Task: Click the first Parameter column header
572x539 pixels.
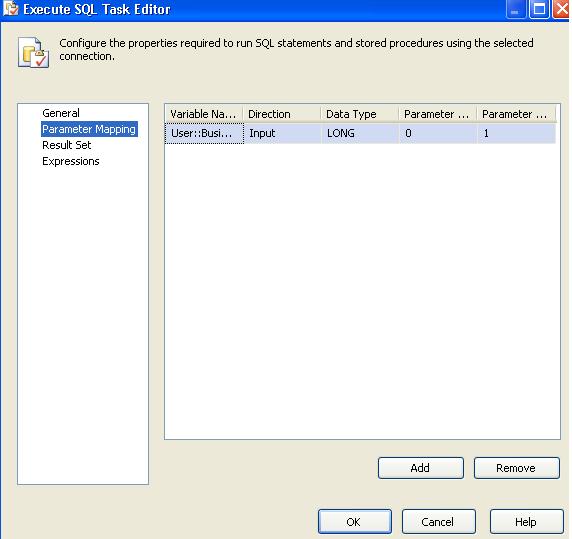Action: pos(438,114)
